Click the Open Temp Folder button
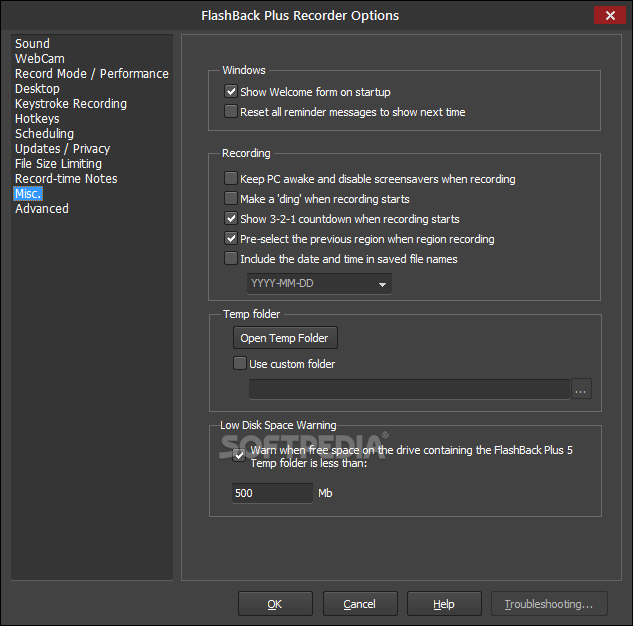633x626 pixels. [x=285, y=338]
